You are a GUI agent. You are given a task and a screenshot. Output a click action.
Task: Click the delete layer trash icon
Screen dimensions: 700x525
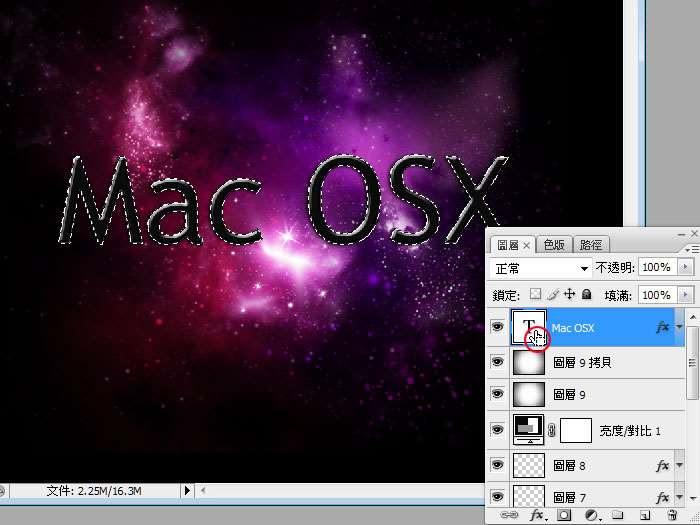tap(672, 515)
